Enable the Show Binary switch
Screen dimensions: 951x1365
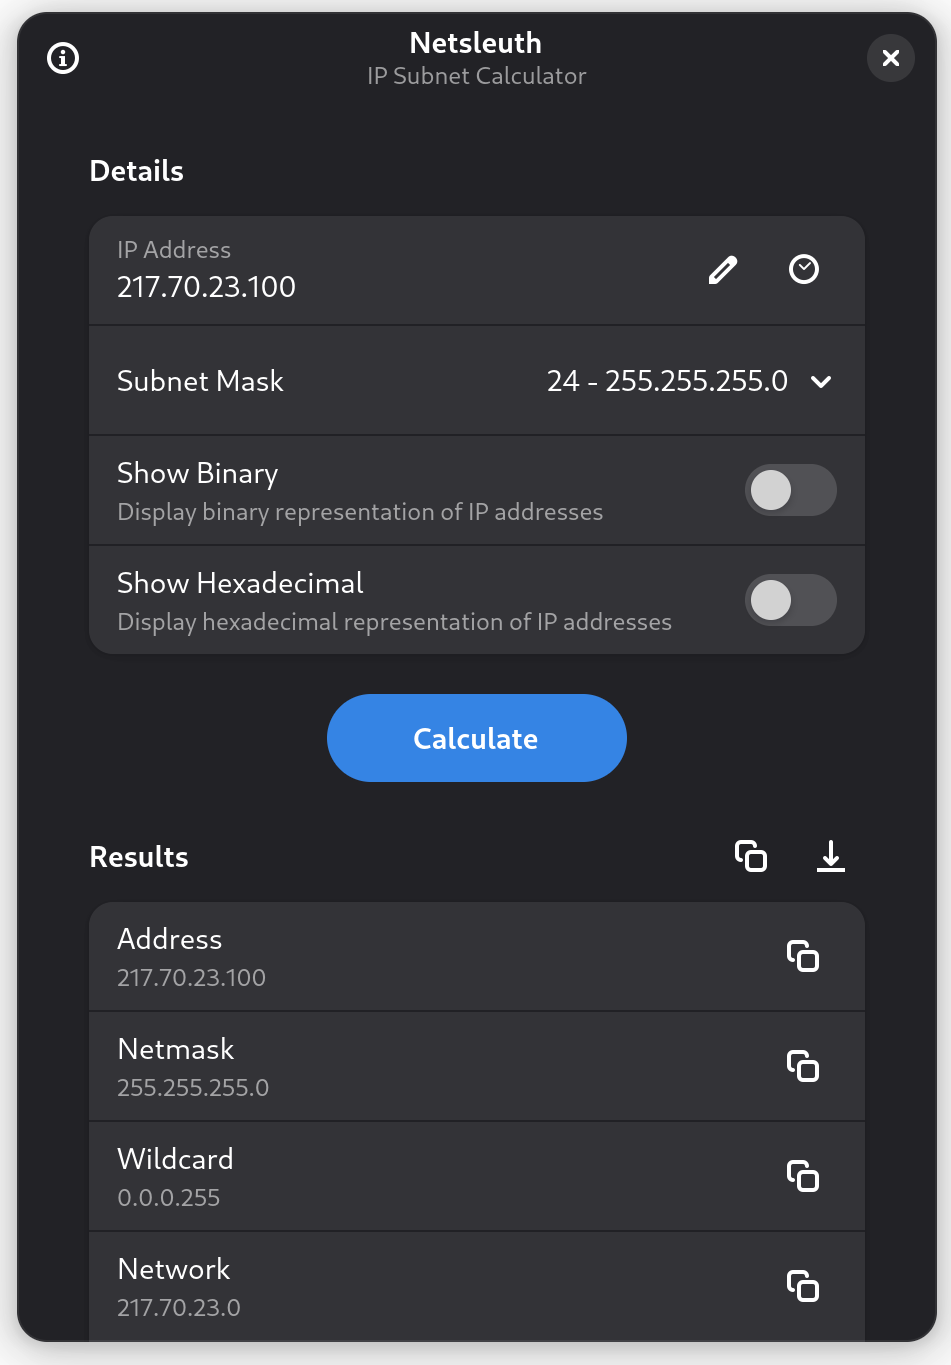[790, 490]
